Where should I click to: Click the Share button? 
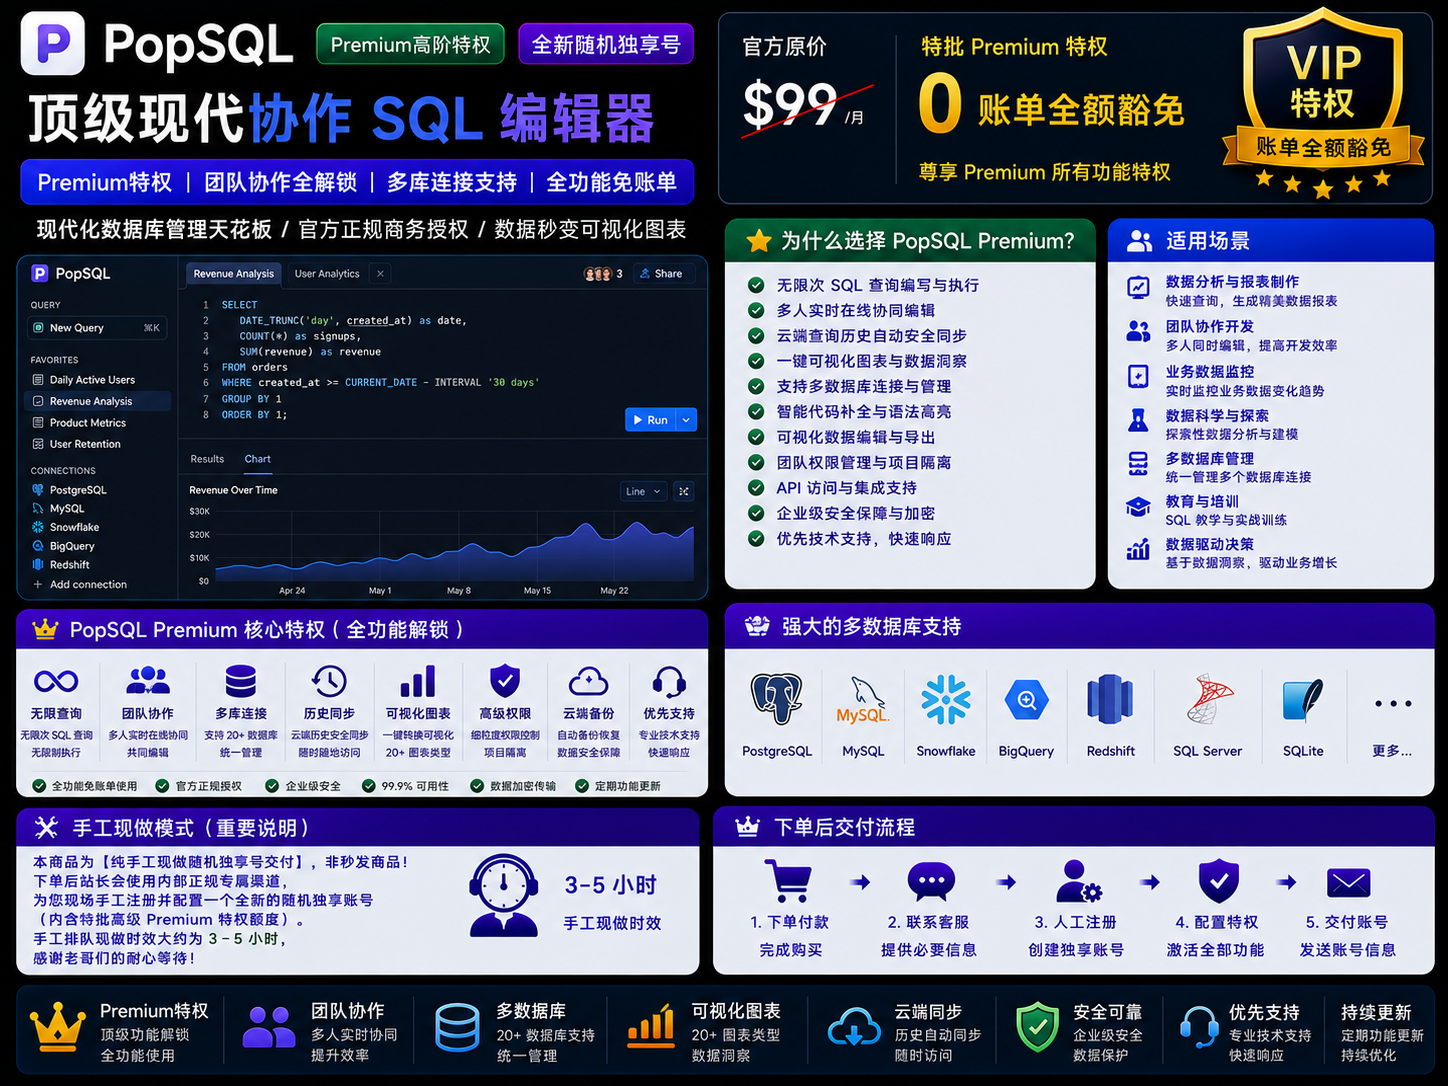661,273
